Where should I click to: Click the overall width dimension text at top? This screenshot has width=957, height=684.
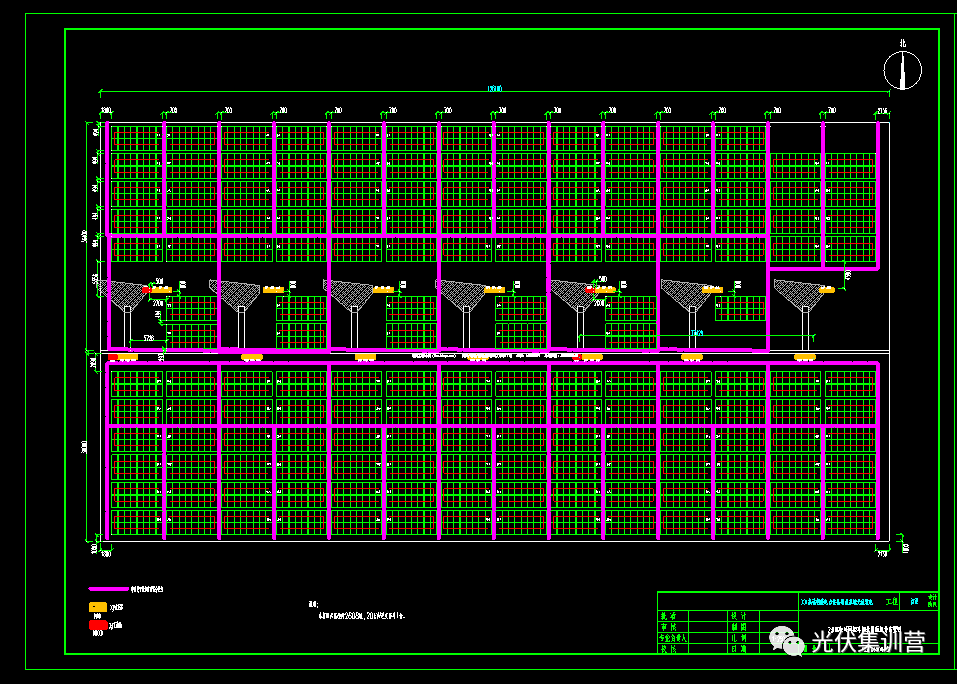click(x=493, y=89)
